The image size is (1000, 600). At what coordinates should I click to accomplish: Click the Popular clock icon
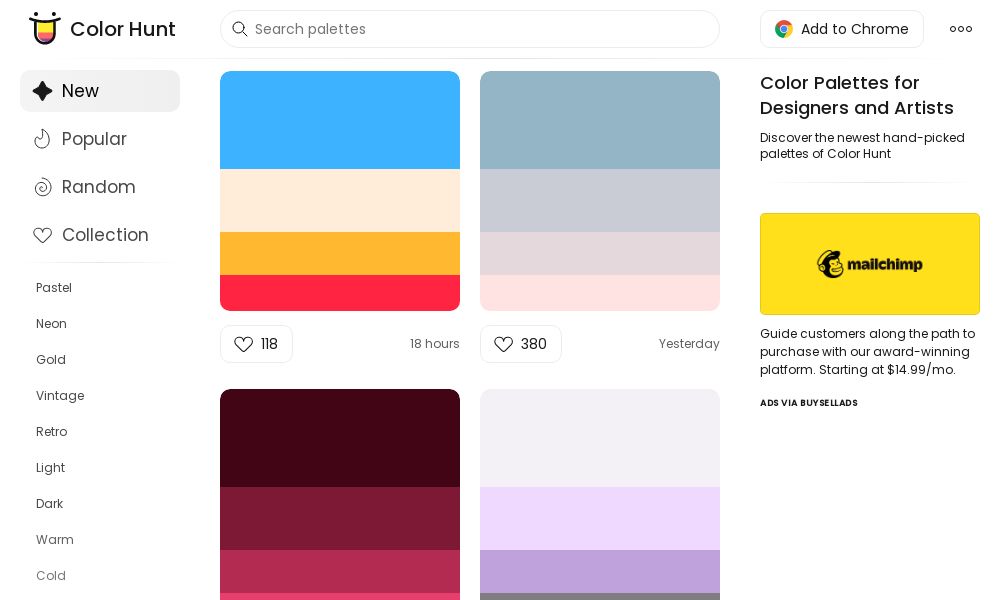click(43, 139)
